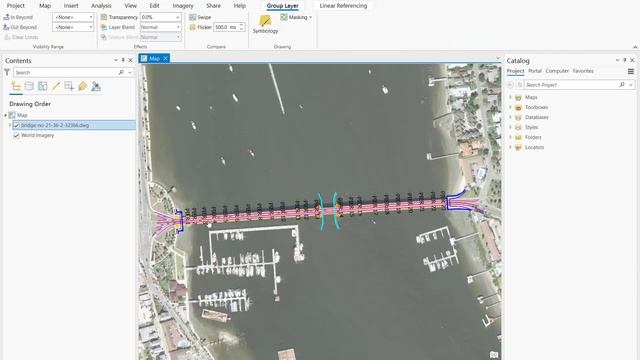The height and width of the screenshot is (360, 640).
Task: Click the Clear Limits button
Action: [21, 37]
